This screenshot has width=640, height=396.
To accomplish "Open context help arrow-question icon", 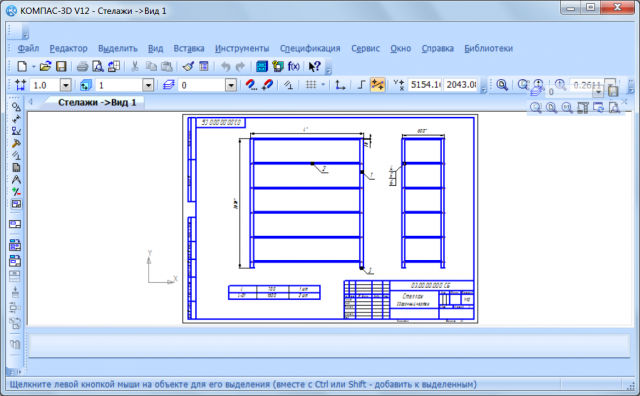I will (314, 66).
